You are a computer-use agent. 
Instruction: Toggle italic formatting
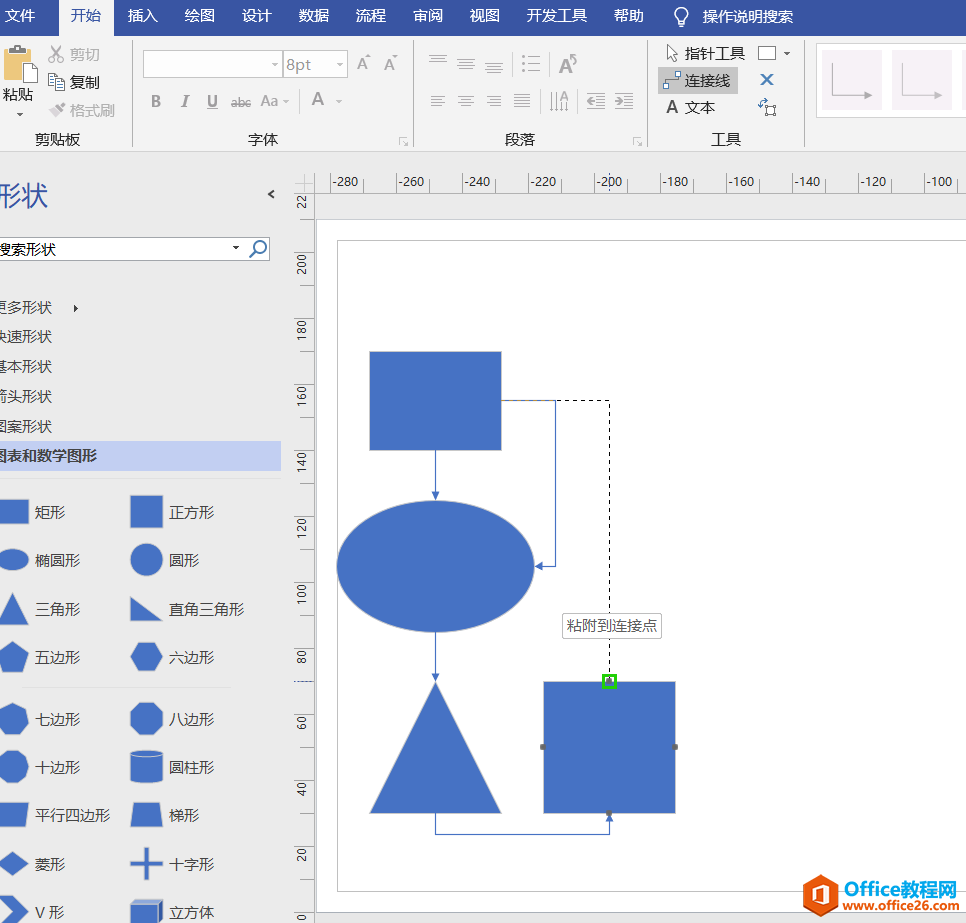[184, 101]
